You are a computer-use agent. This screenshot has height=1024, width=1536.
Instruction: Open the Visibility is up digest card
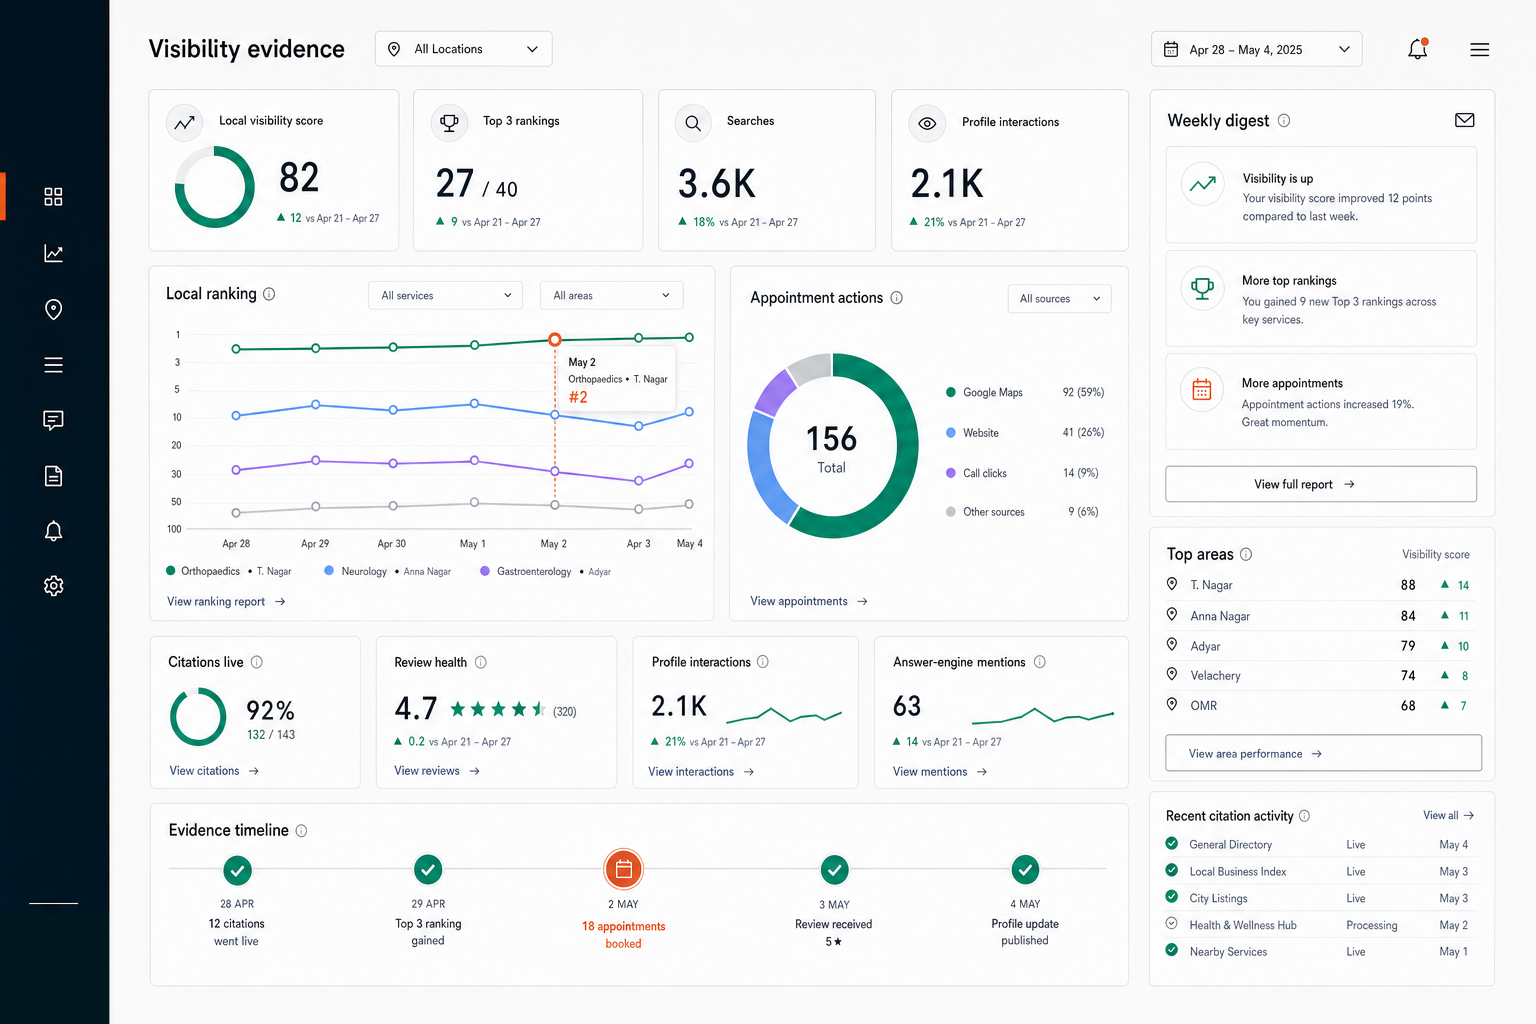click(1321, 195)
